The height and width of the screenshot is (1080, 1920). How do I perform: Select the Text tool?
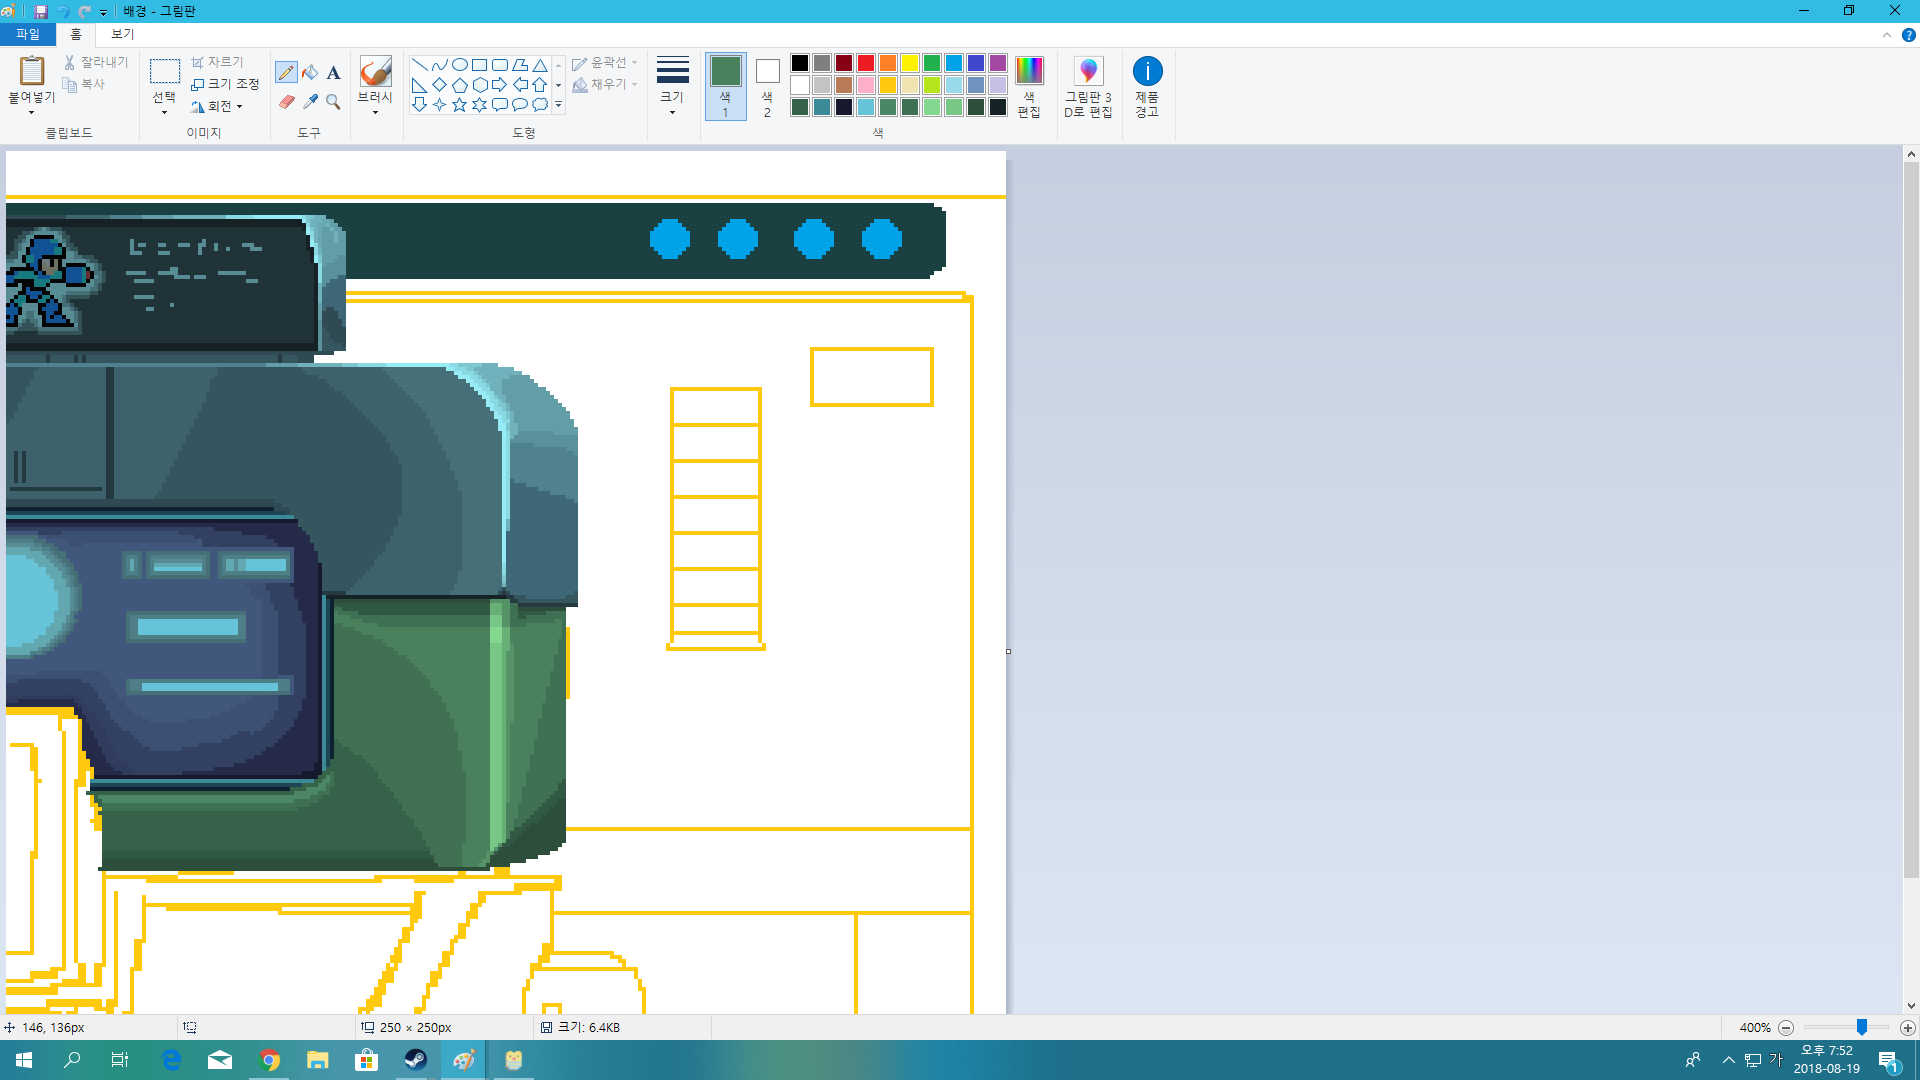334,72
